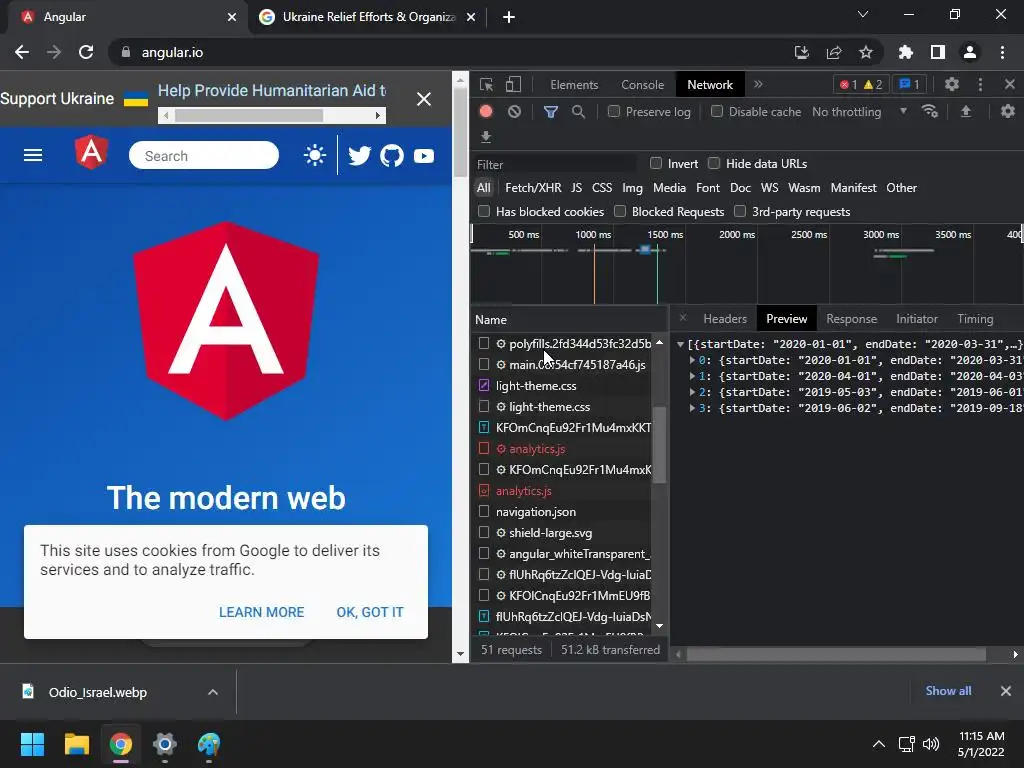Screen dimensions: 1024x768
Task: Toggle Chrome side panel icon
Action: tap(938, 52)
